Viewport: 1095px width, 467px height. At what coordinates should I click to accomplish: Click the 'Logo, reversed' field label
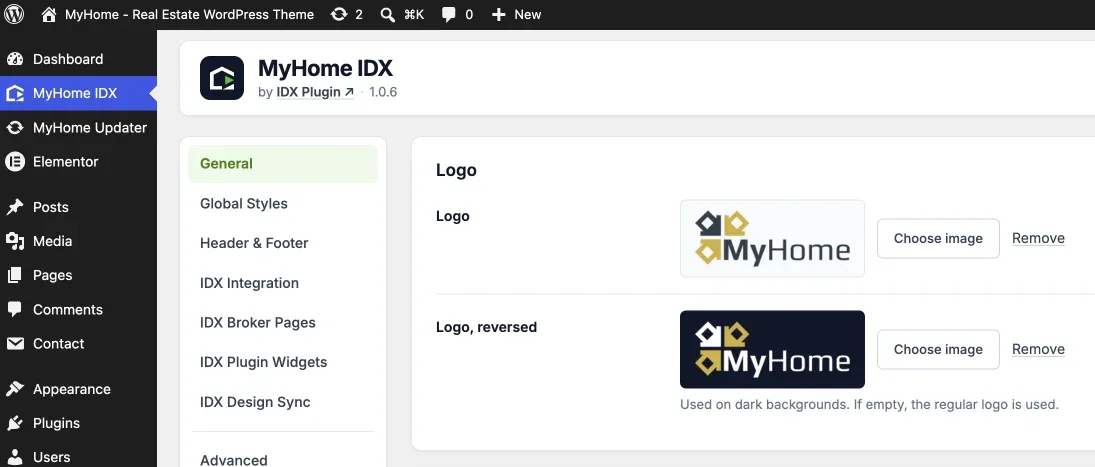click(486, 327)
